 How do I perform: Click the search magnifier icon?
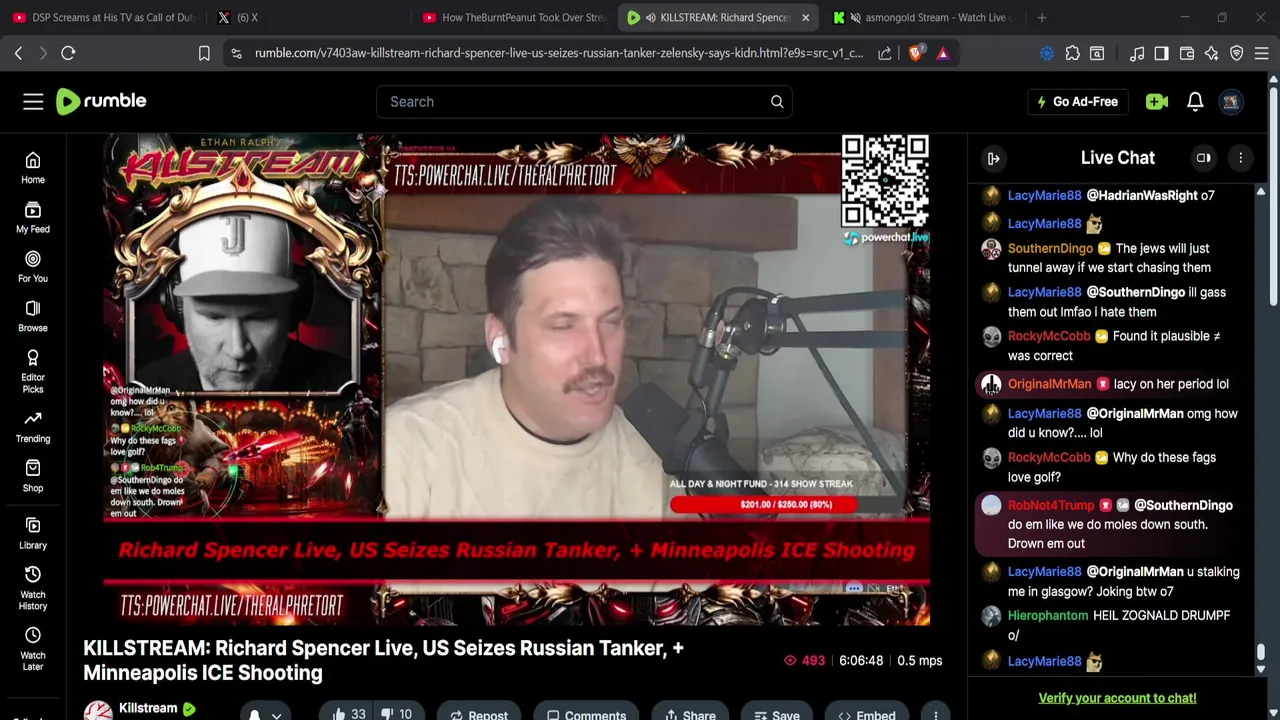[777, 101]
